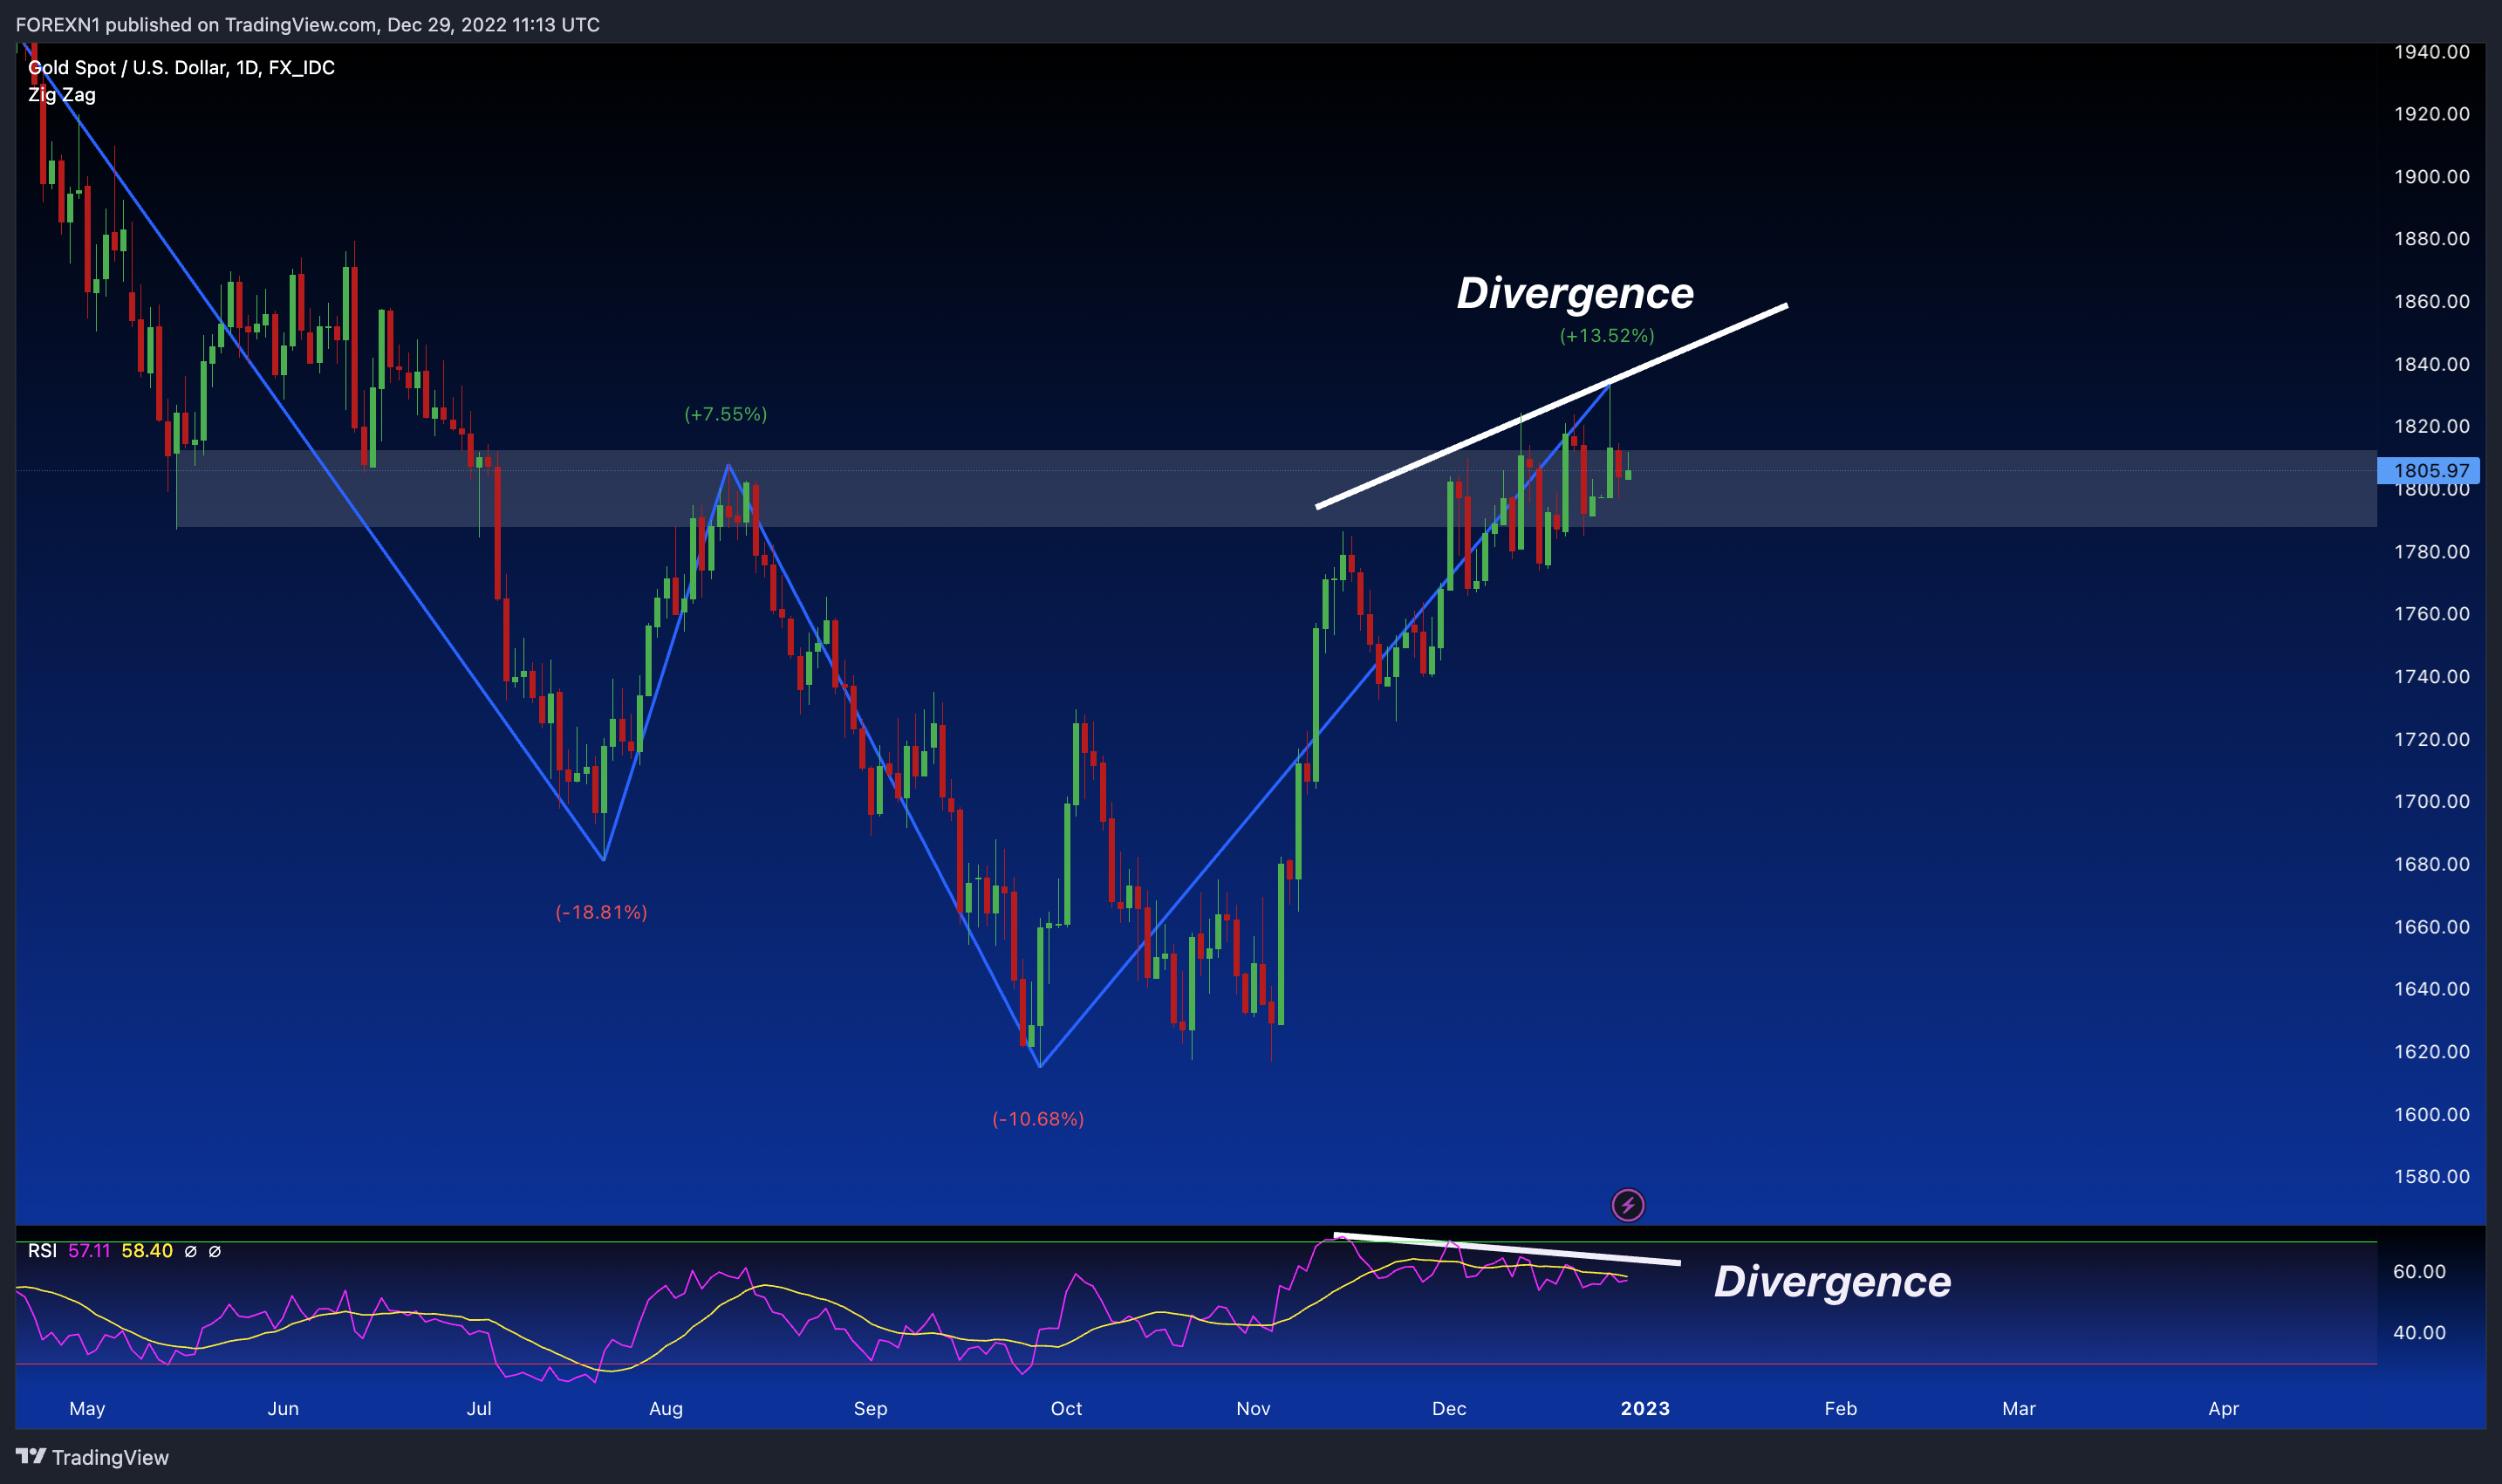Click the Jul label on time axis
Screen dimensions: 2502x1484
coord(479,1408)
